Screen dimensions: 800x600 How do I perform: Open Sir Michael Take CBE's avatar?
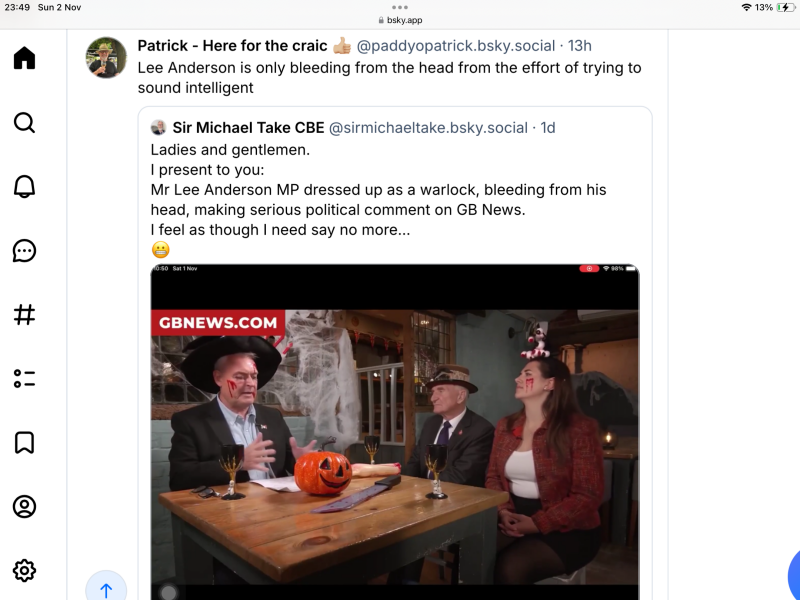coord(160,127)
